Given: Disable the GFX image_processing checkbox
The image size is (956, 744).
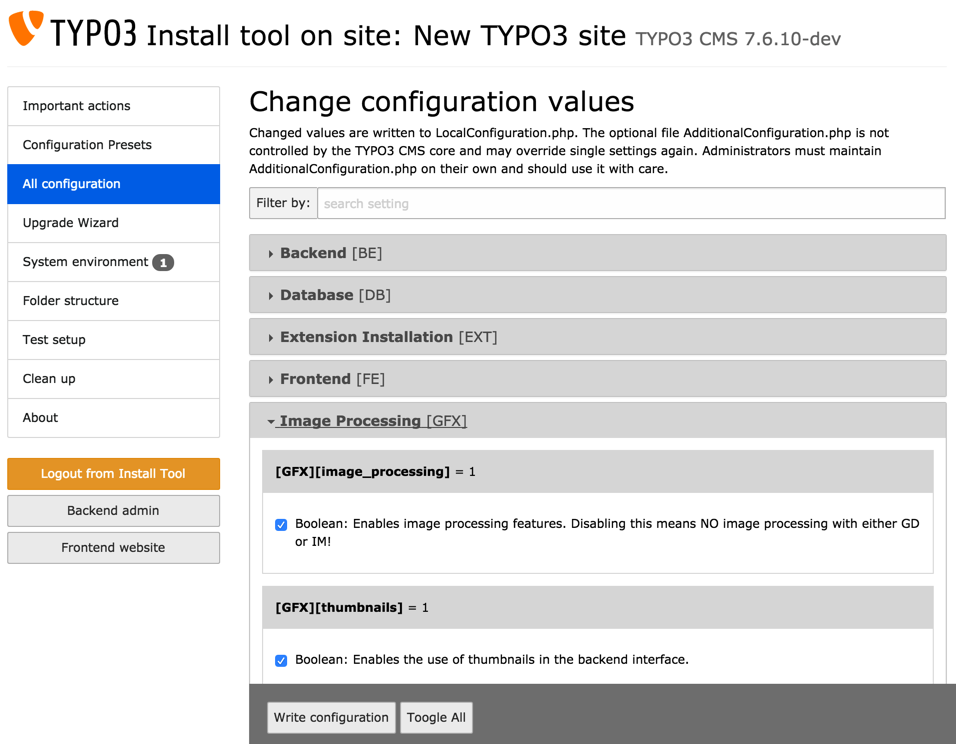Looking at the screenshot, I should point(281,524).
